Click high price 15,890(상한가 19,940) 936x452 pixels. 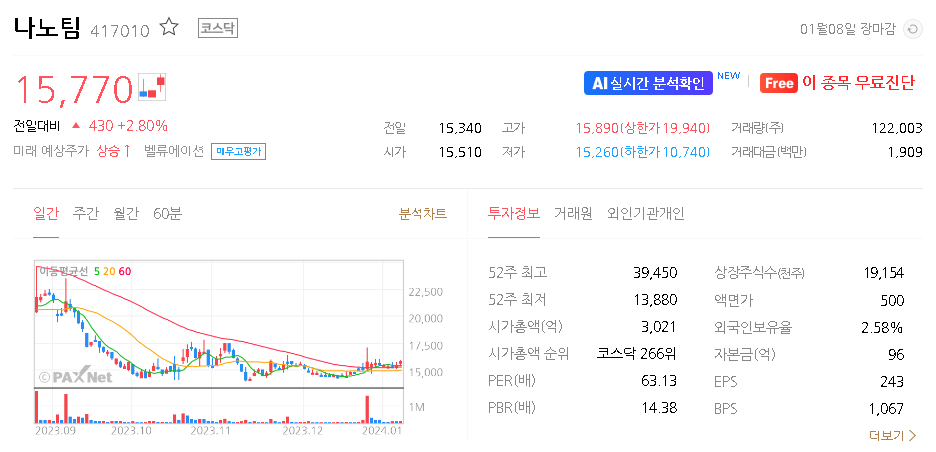click(643, 128)
